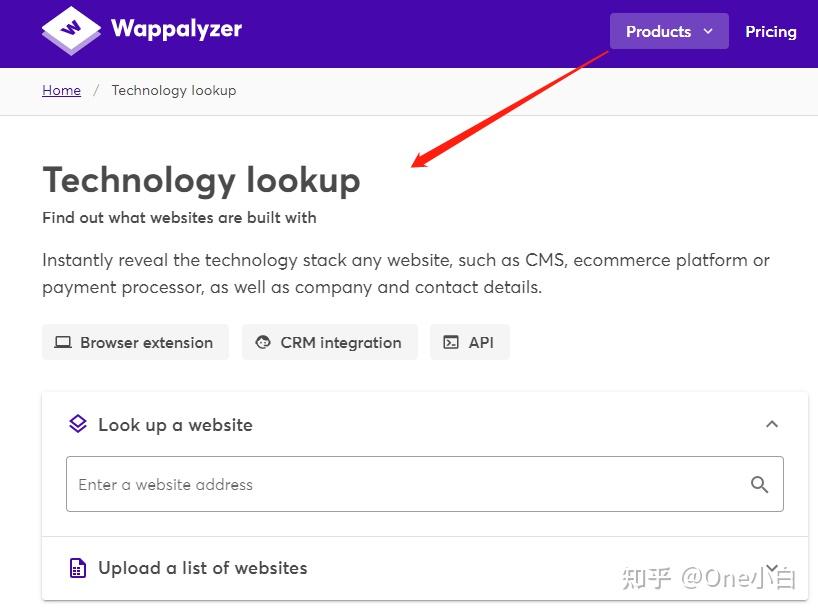Click the CRM integration button
818x611 pixels.
(x=329, y=342)
